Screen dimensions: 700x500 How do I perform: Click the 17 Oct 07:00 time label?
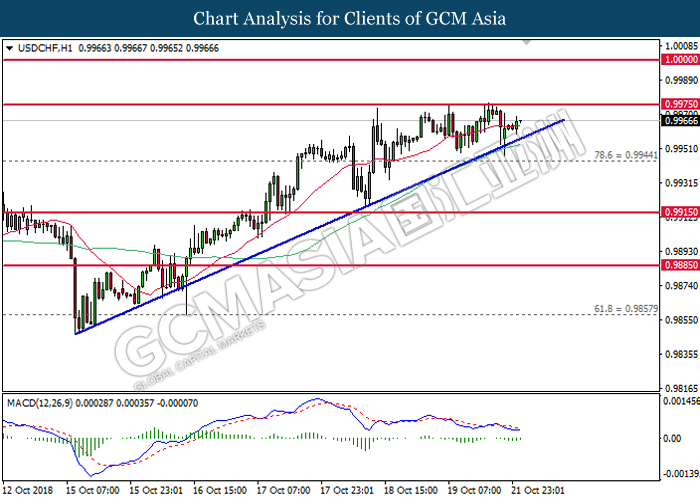click(x=283, y=490)
